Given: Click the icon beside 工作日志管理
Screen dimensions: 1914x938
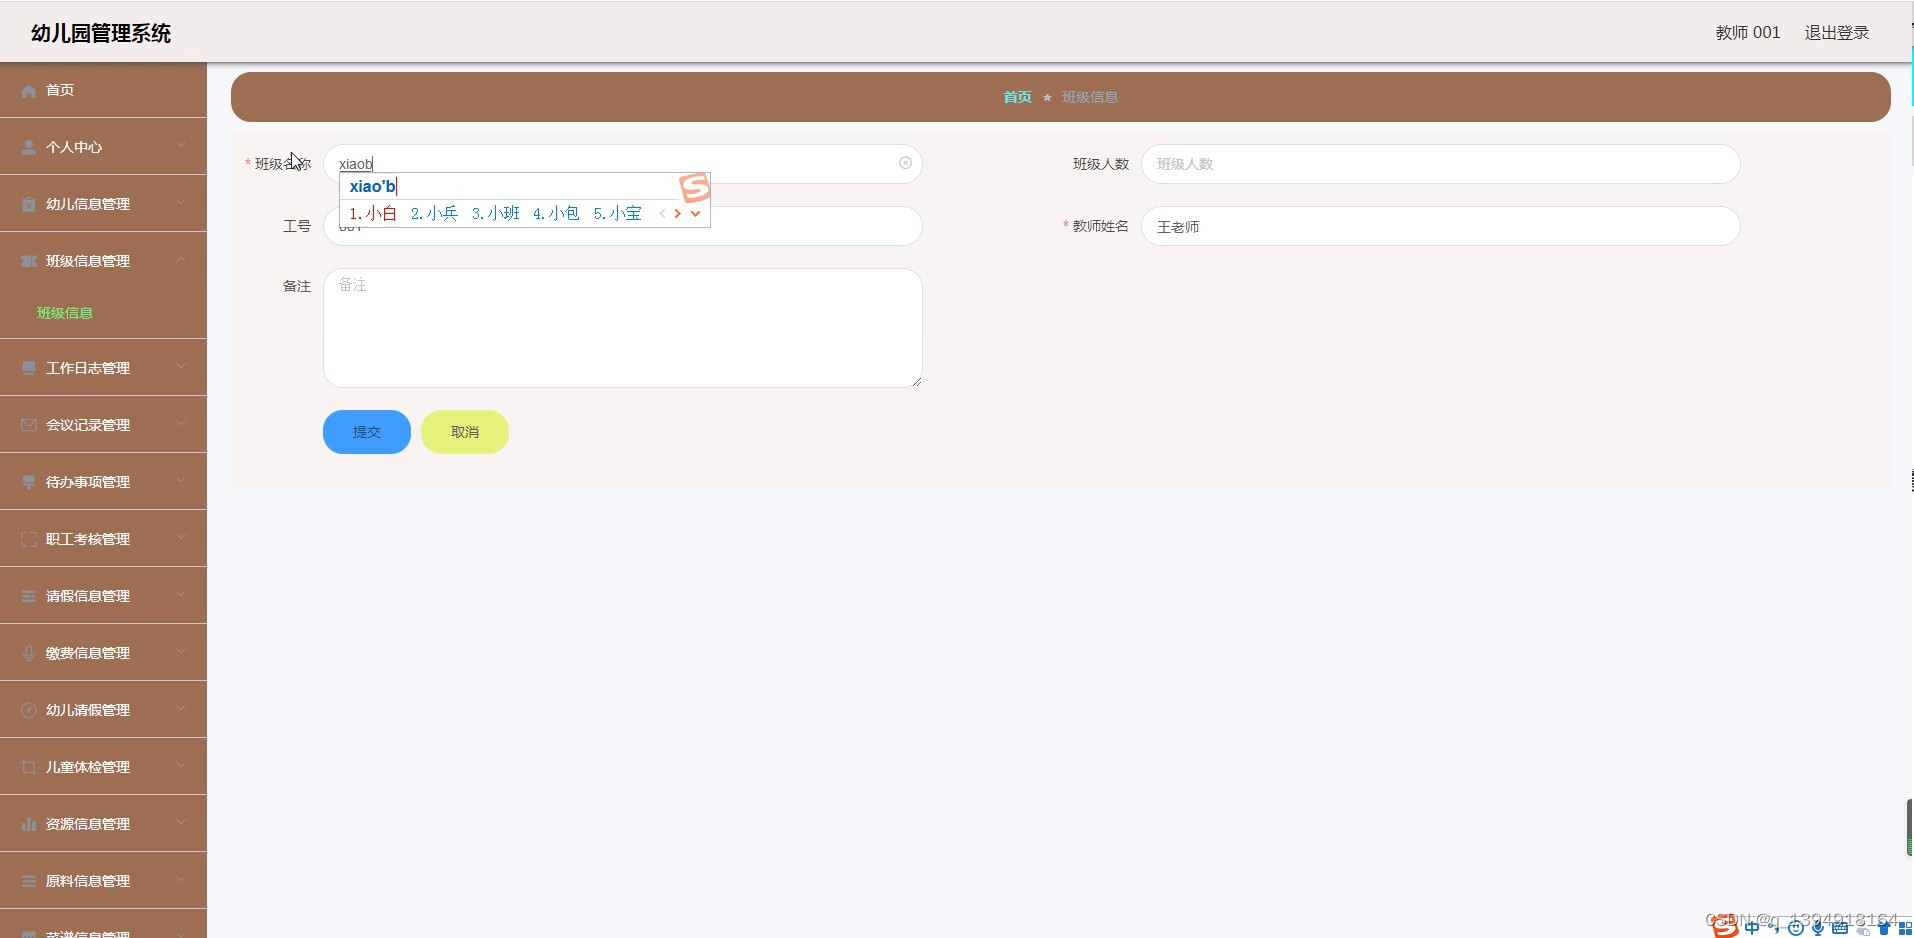Looking at the screenshot, I should point(29,368).
